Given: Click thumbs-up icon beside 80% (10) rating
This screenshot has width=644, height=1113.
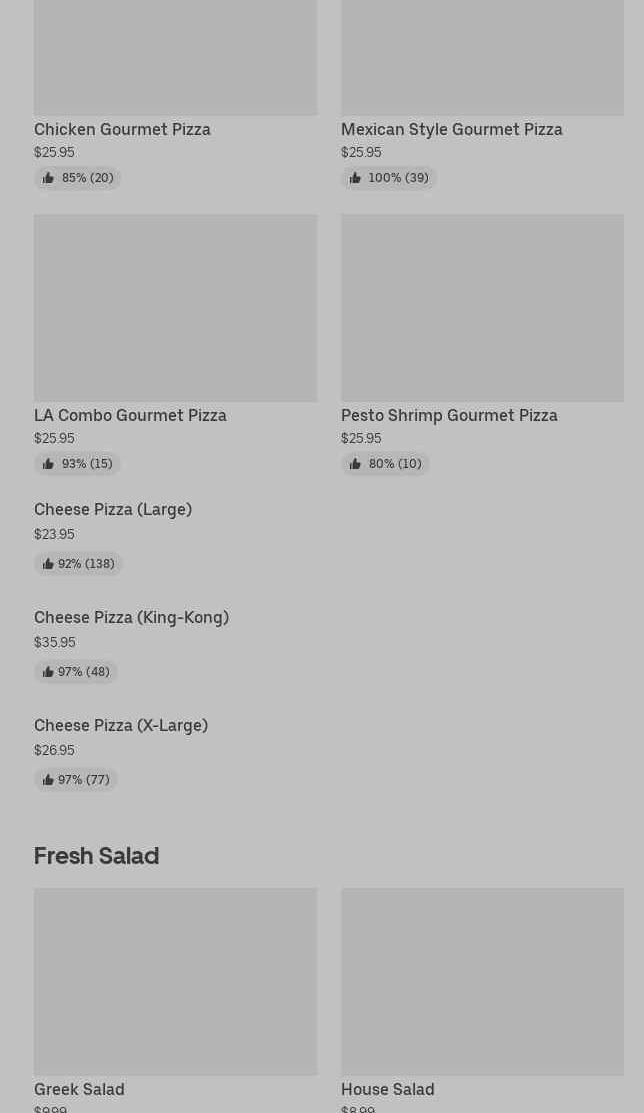Looking at the screenshot, I should tap(355, 464).
